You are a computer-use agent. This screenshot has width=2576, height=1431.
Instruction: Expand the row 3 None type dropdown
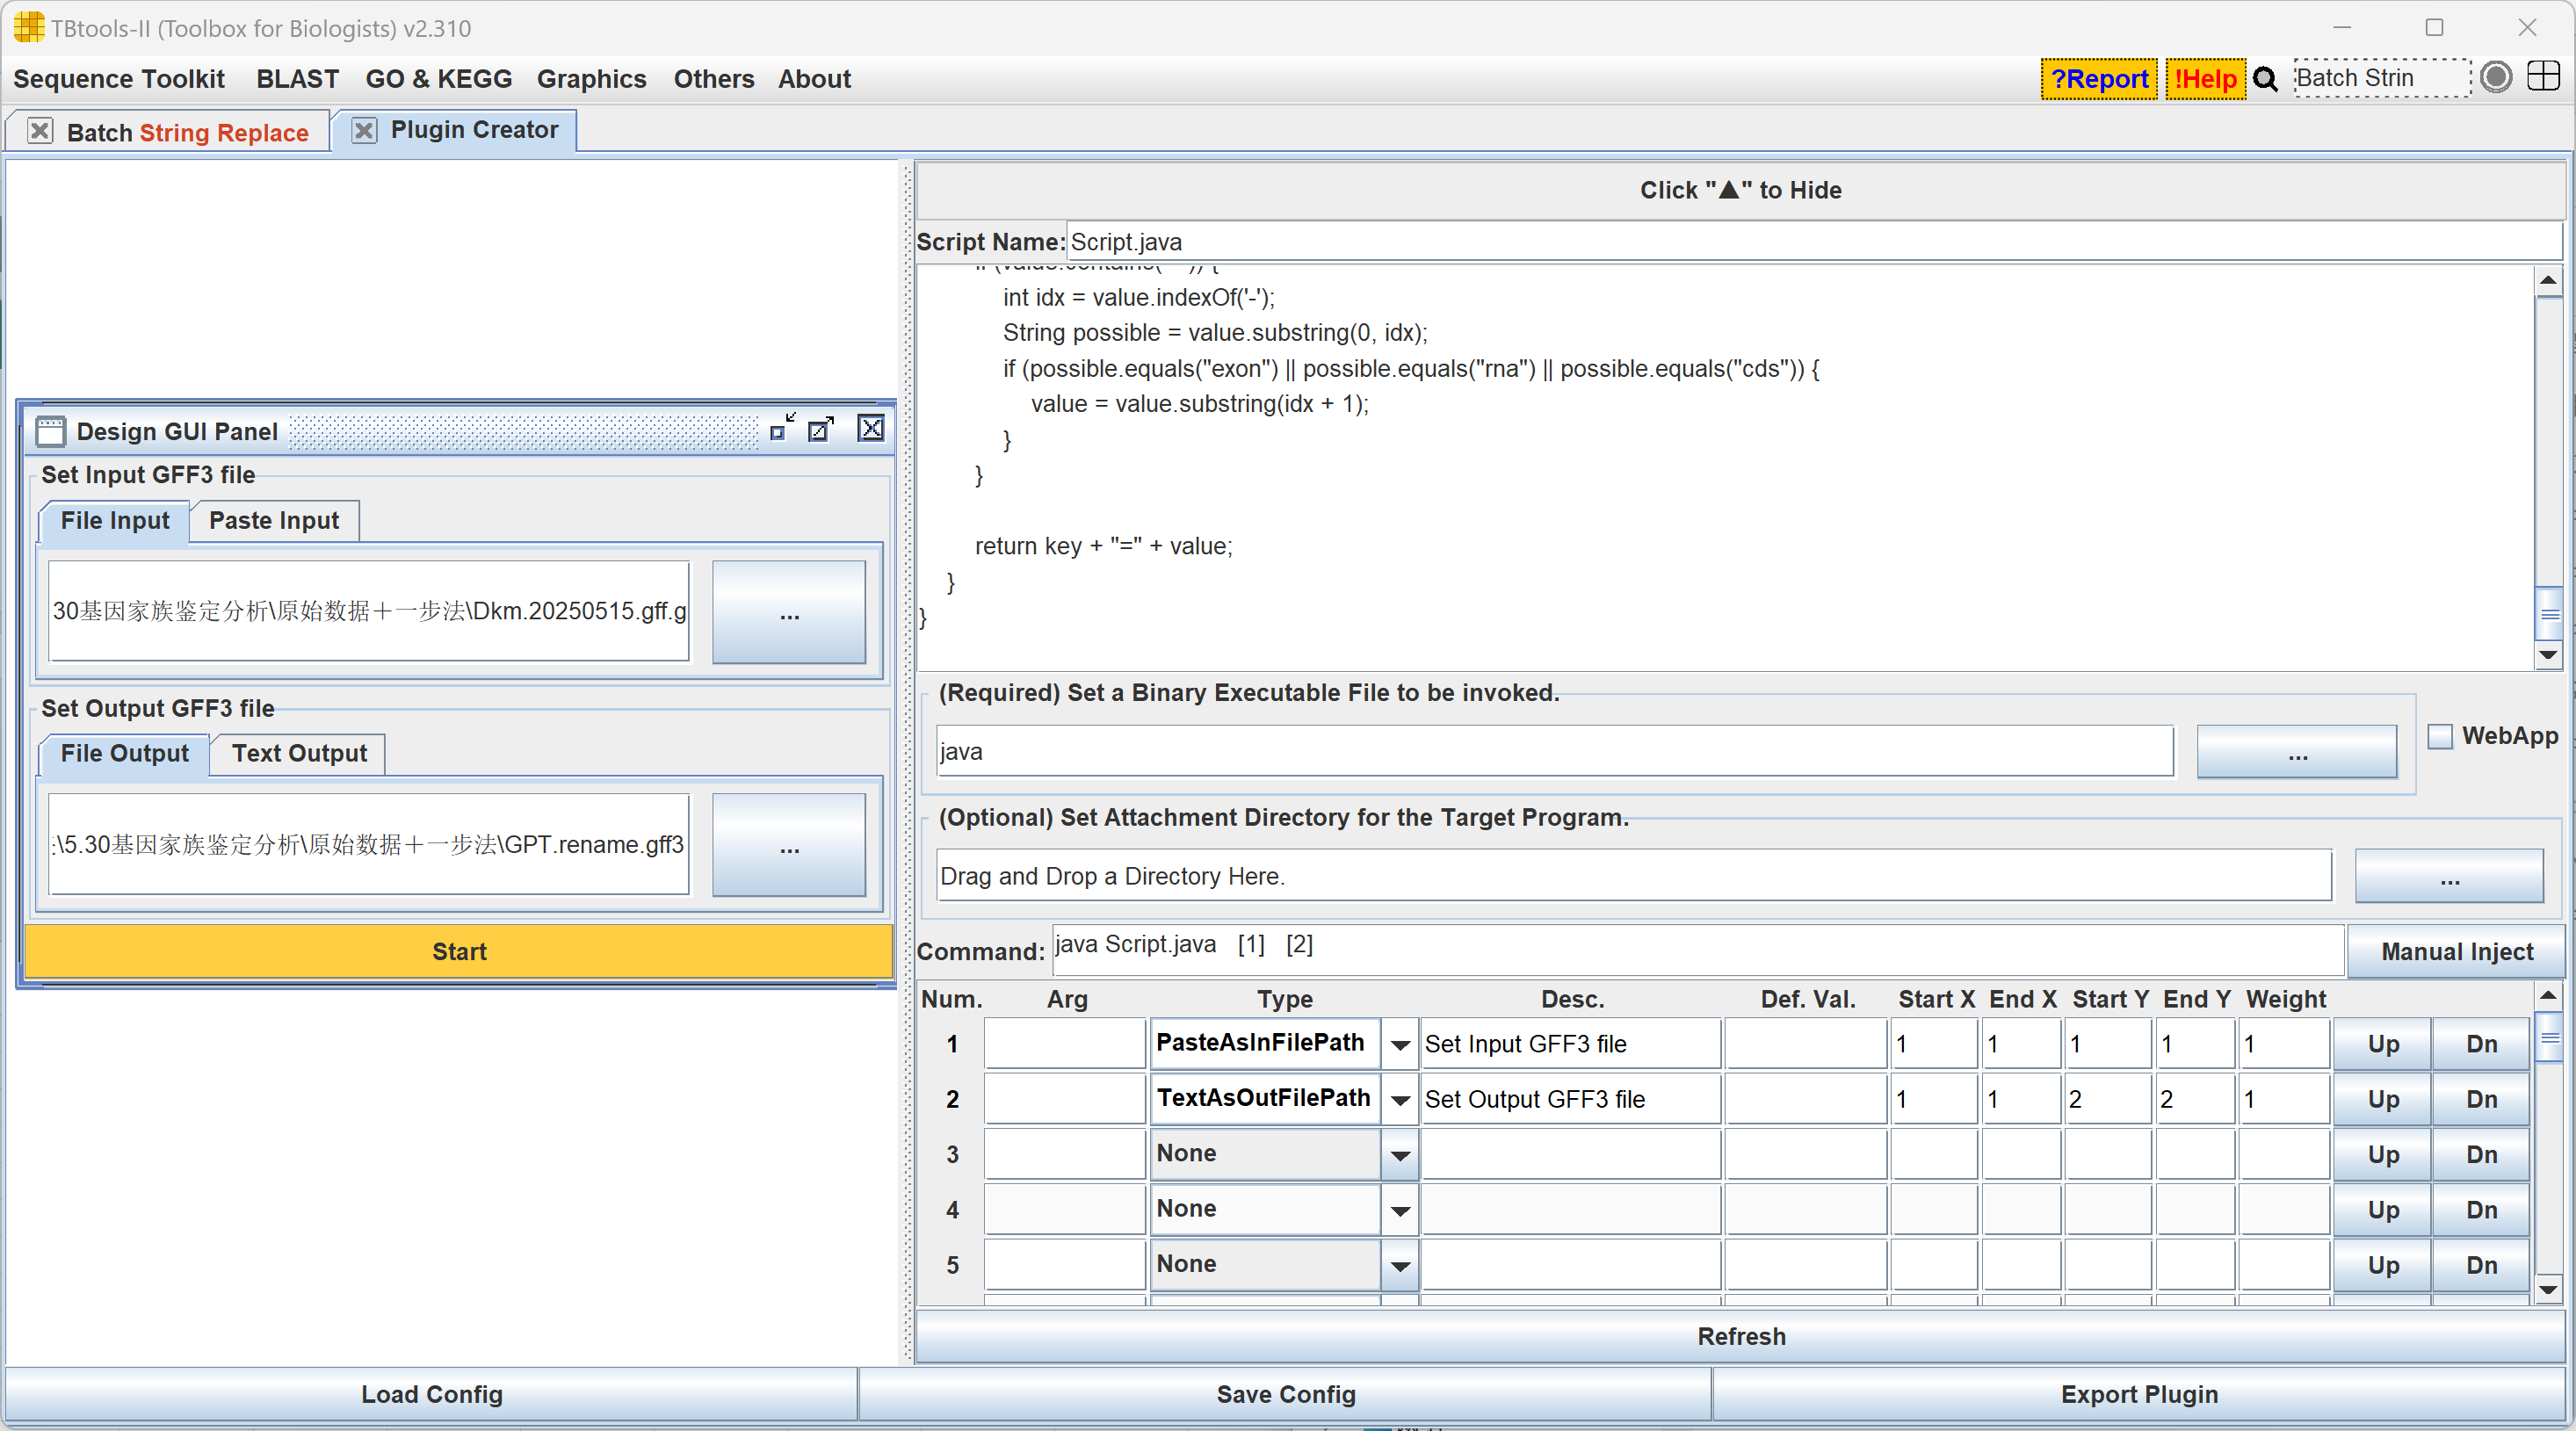[x=1400, y=1155]
